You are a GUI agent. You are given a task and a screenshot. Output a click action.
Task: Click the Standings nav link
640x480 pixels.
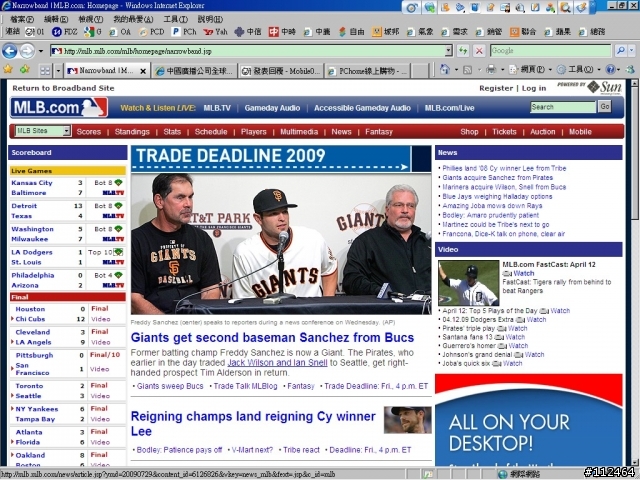(x=132, y=131)
